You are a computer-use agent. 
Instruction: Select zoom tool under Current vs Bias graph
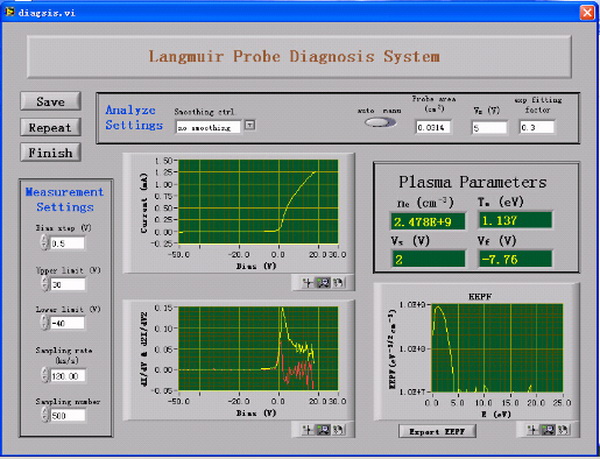click(323, 282)
